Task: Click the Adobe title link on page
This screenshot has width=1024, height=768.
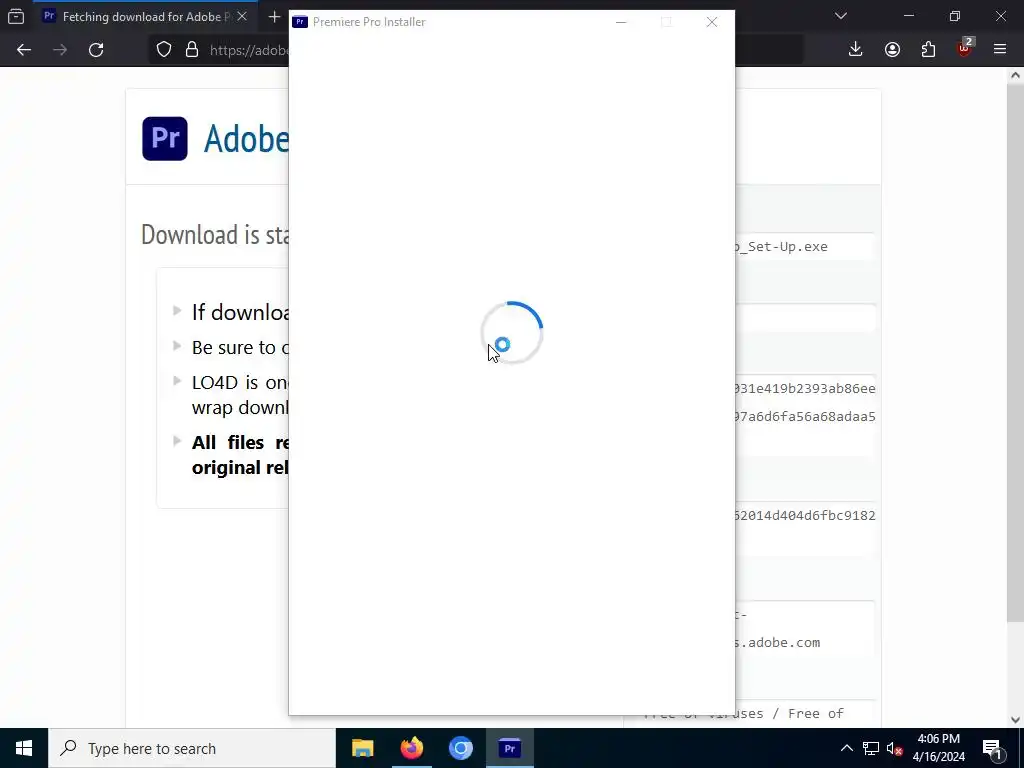Action: click(x=246, y=138)
